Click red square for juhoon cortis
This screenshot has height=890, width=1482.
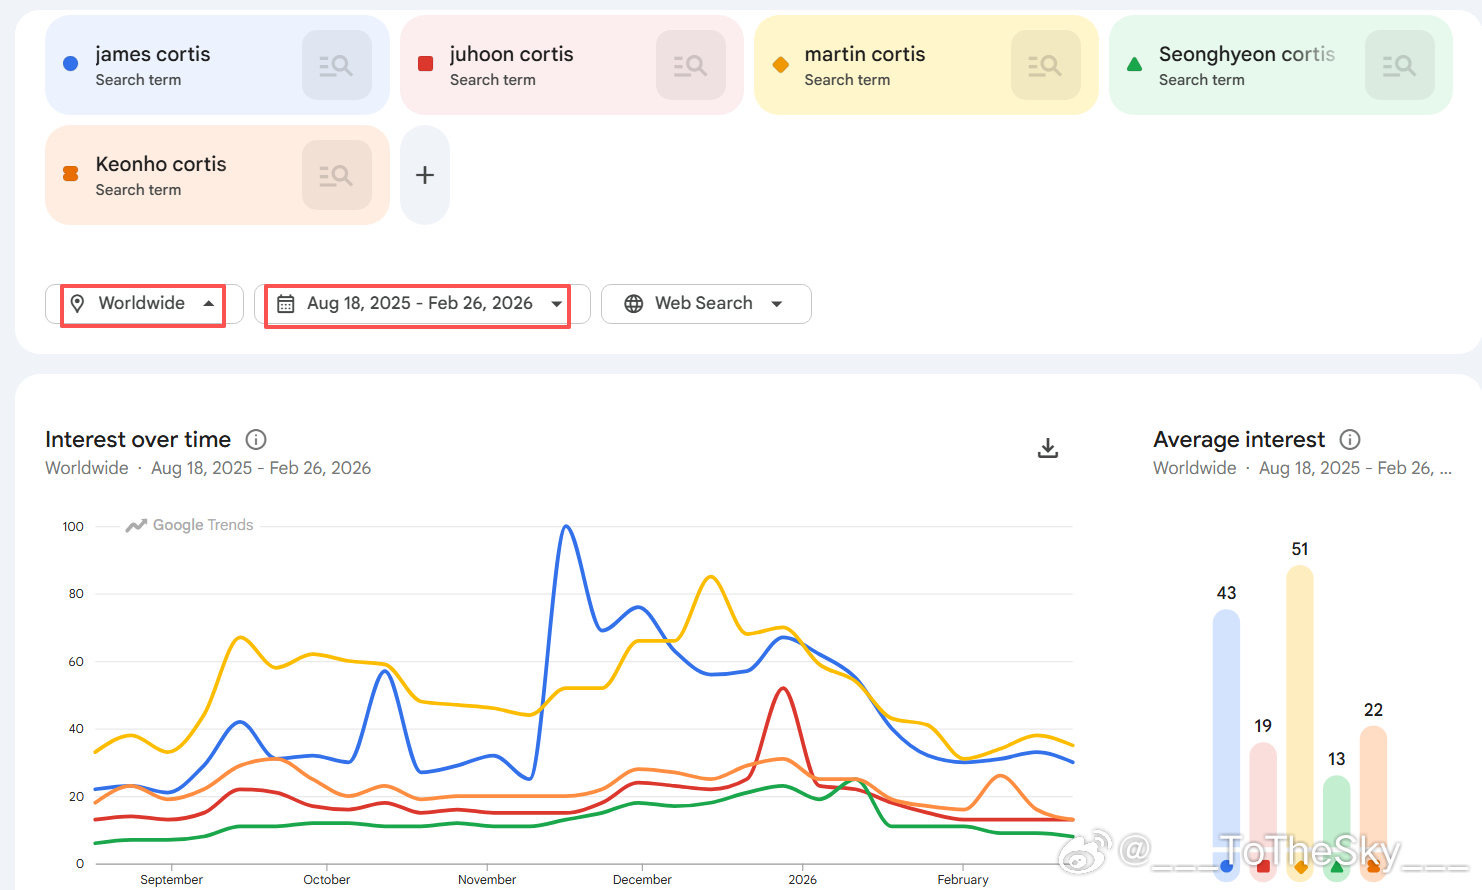click(425, 64)
